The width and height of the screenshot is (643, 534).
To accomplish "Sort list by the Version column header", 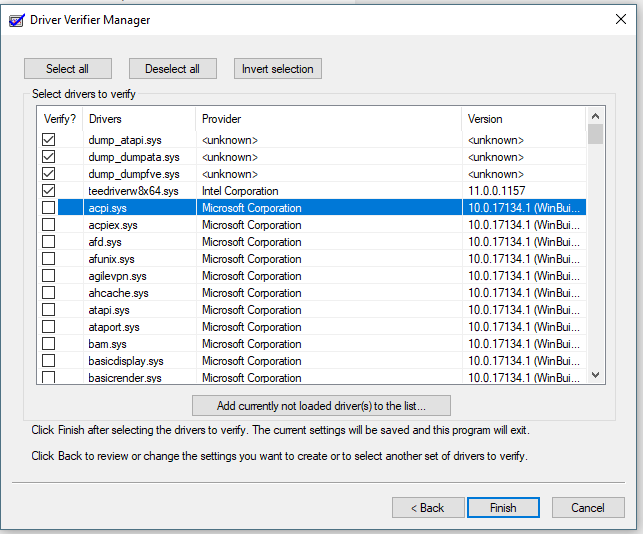I will tap(524, 119).
